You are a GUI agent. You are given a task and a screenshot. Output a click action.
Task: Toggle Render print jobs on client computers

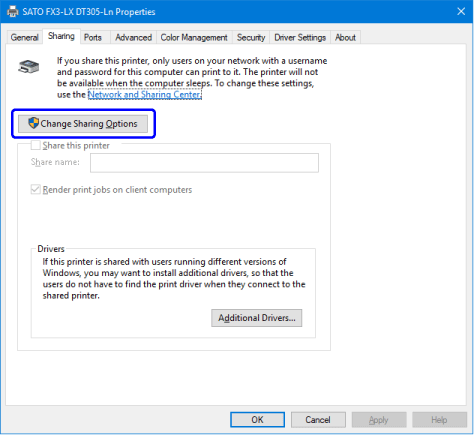35,190
